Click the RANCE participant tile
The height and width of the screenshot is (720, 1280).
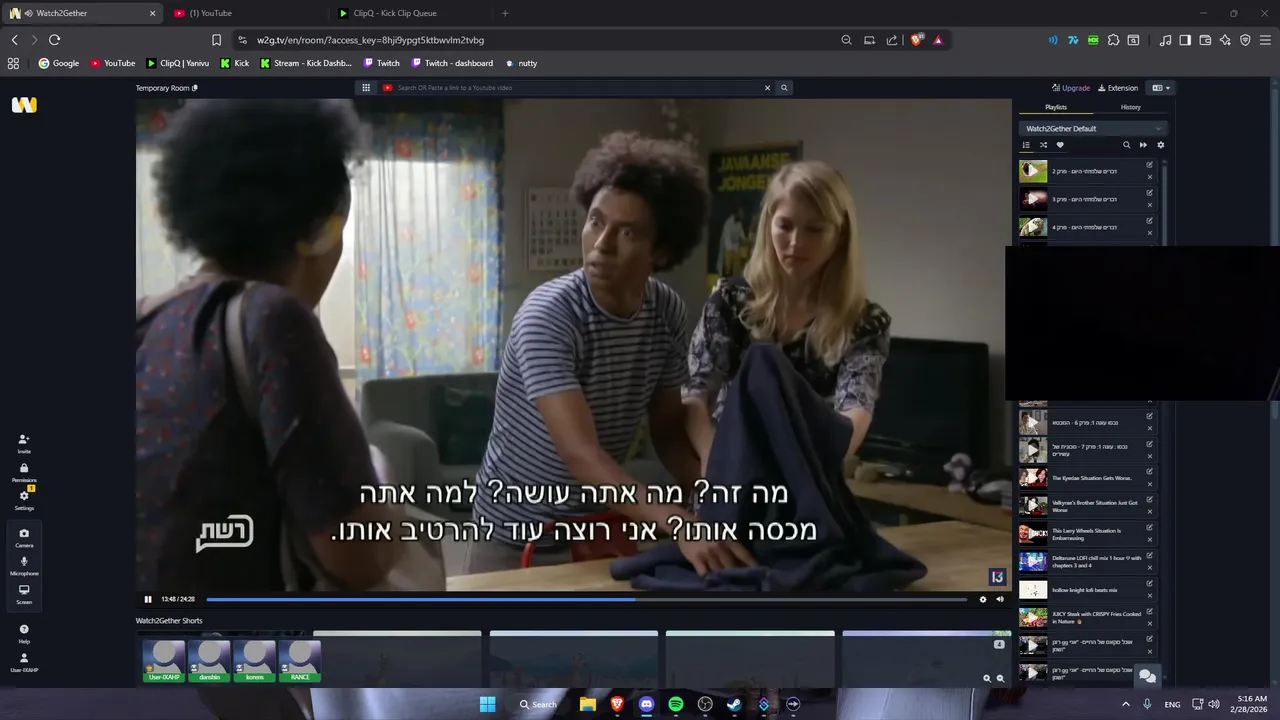click(300, 660)
